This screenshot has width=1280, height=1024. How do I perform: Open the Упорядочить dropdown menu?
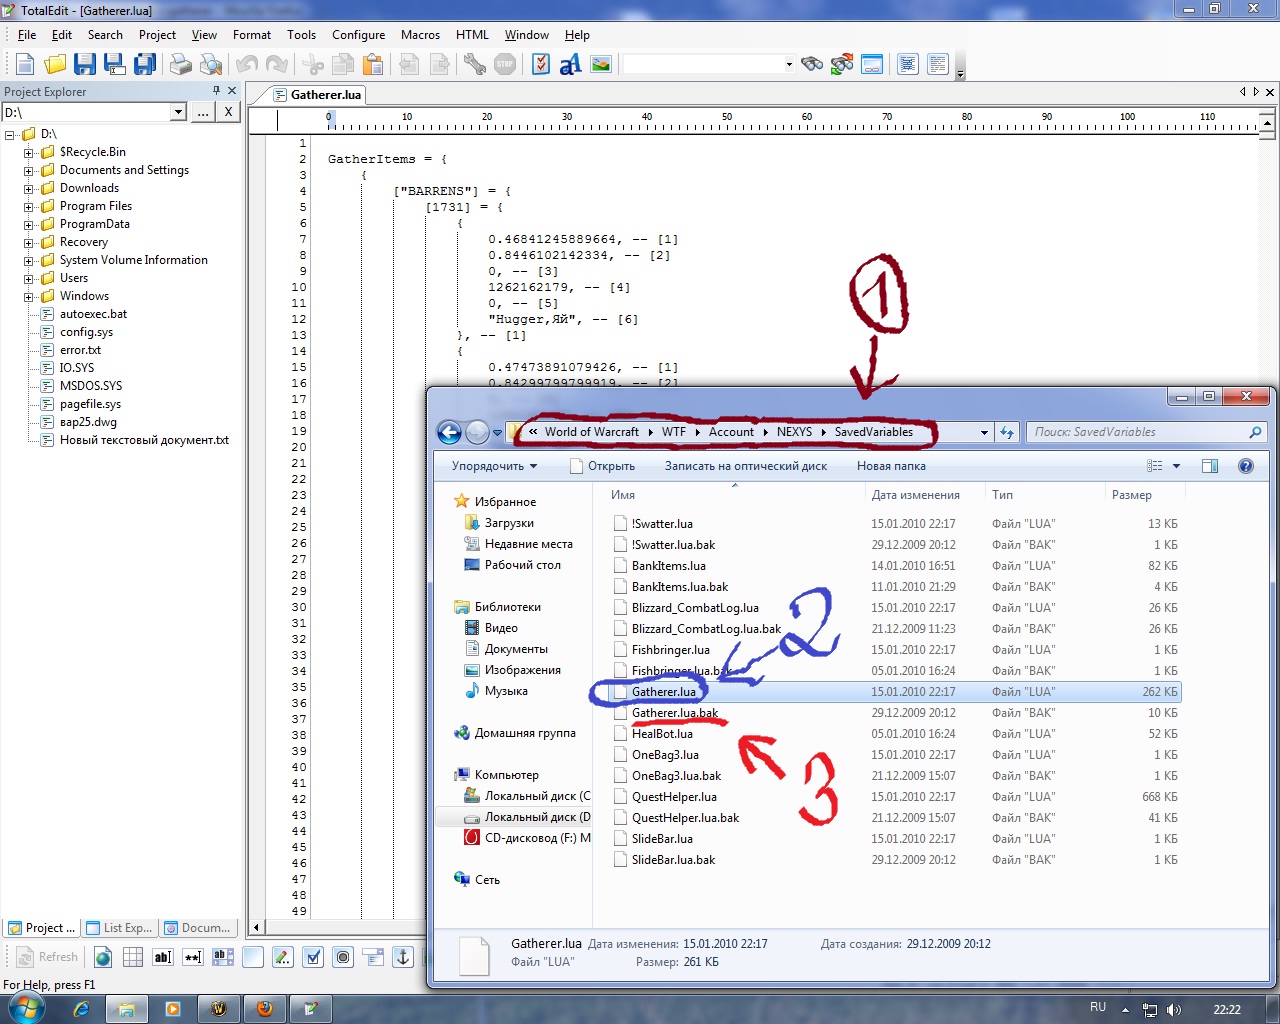(x=494, y=466)
